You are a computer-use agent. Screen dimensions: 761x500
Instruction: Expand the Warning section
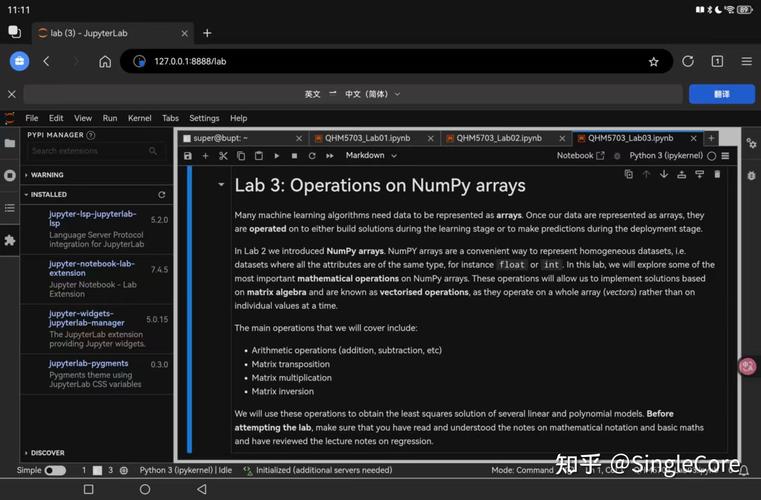point(47,175)
